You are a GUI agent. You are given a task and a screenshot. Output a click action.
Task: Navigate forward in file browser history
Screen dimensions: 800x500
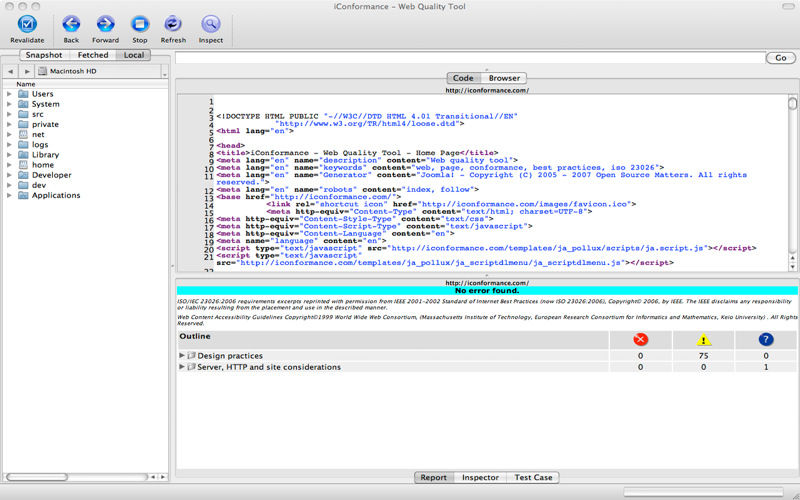[x=27, y=71]
